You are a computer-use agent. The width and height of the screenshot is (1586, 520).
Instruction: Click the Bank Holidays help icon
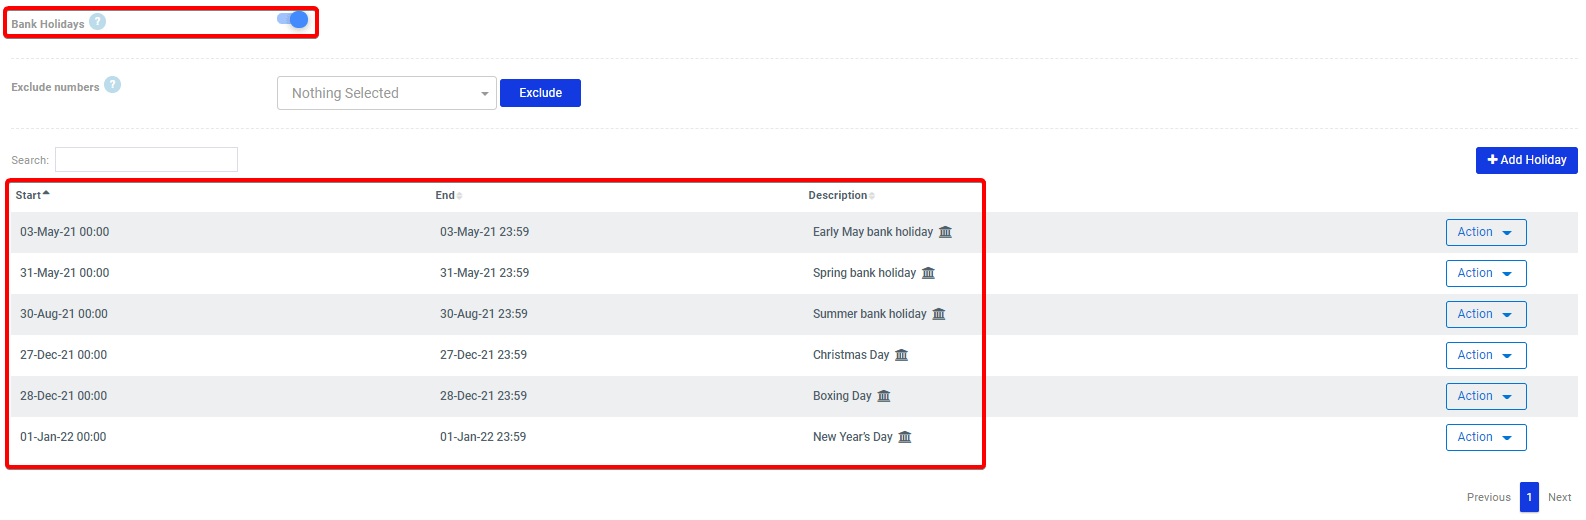[97, 21]
